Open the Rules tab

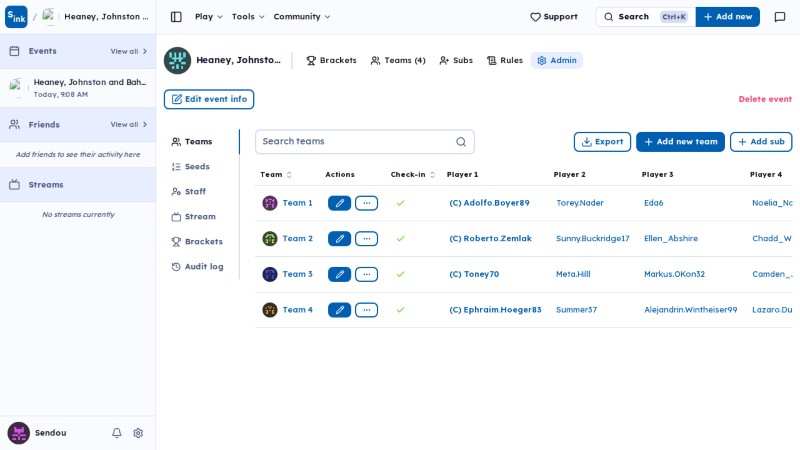pyautogui.click(x=505, y=60)
